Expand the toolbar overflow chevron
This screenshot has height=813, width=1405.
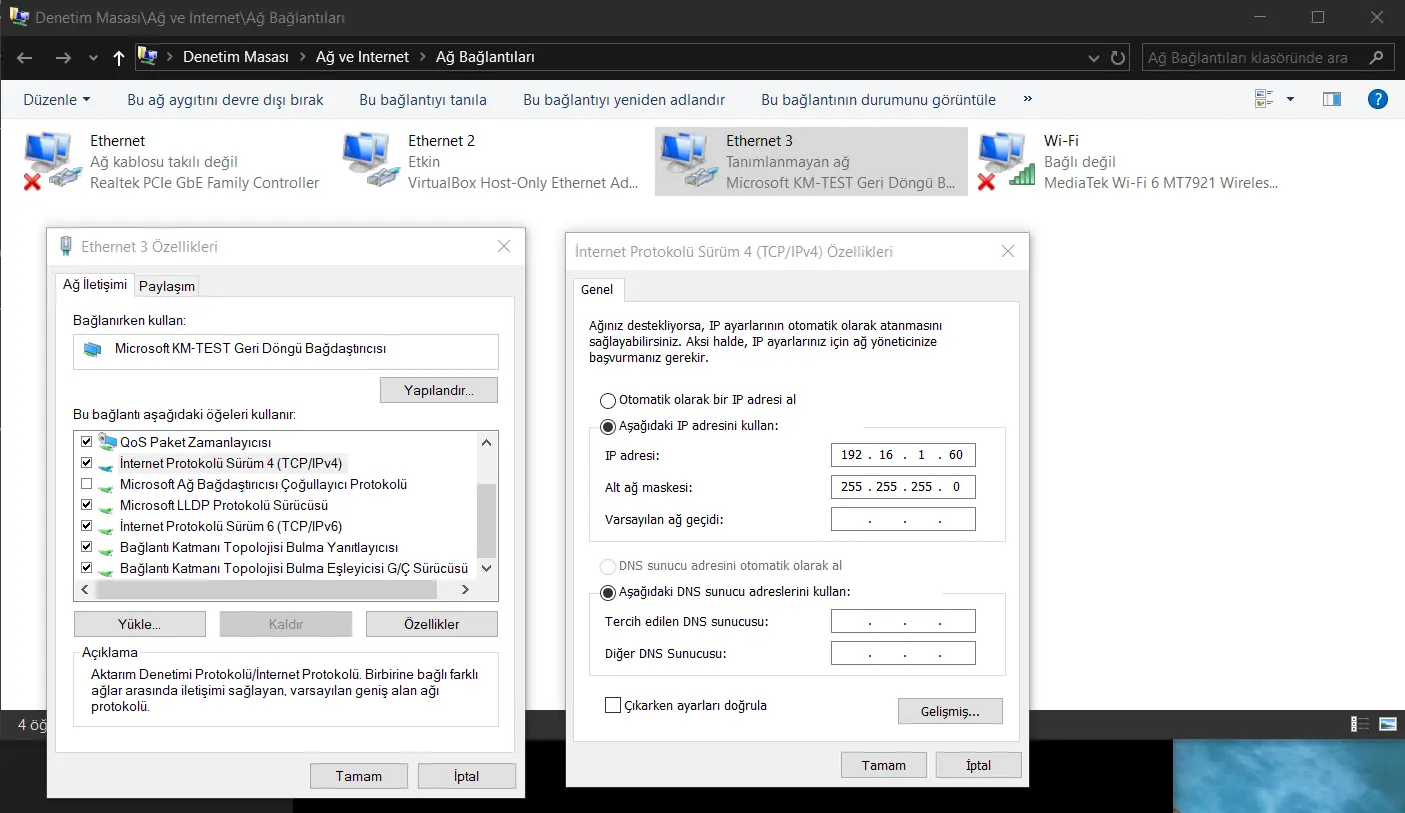[x=1026, y=99]
